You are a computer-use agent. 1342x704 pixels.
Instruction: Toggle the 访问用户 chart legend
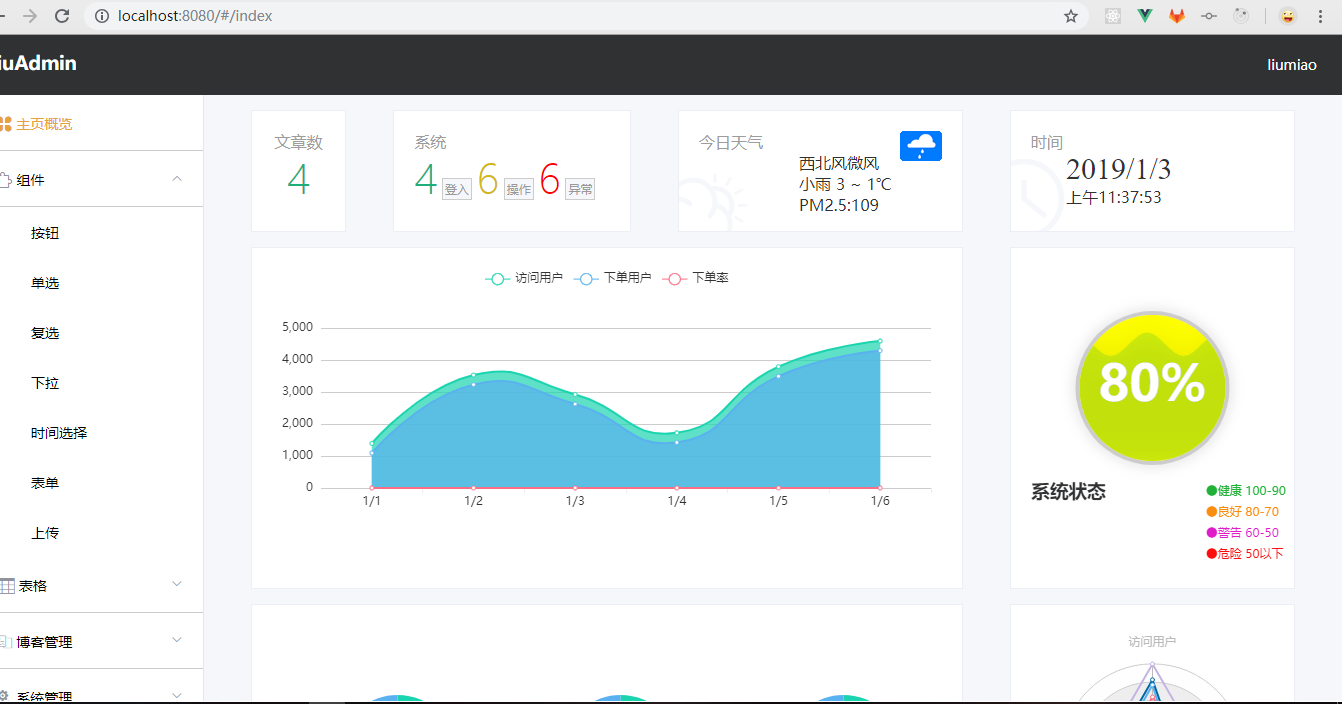(x=524, y=278)
